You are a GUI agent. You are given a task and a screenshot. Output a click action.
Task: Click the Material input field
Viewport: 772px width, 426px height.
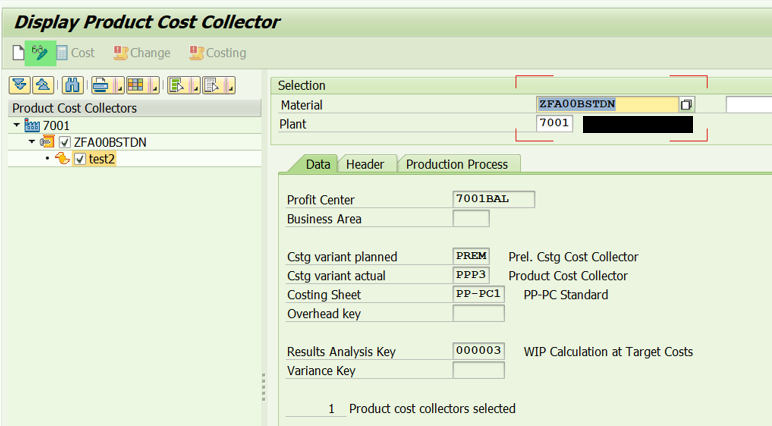coord(607,104)
